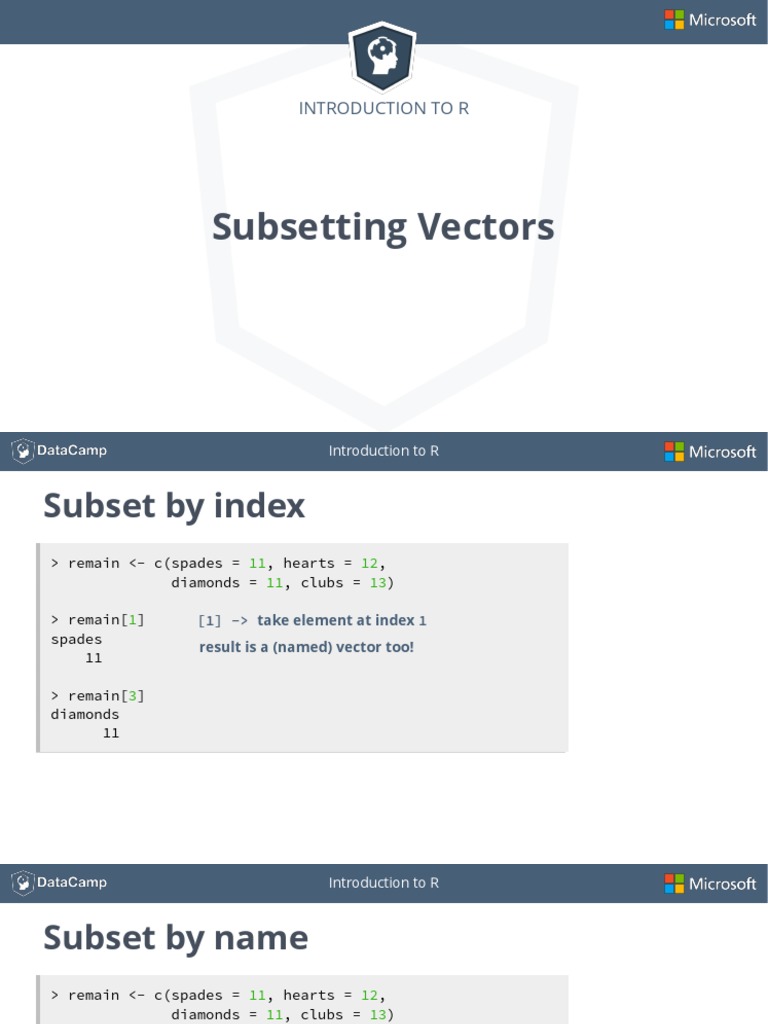Click 'result is a (named) vector too!' note
Viewport: 768px width, 1024px height.
point(306,647)
